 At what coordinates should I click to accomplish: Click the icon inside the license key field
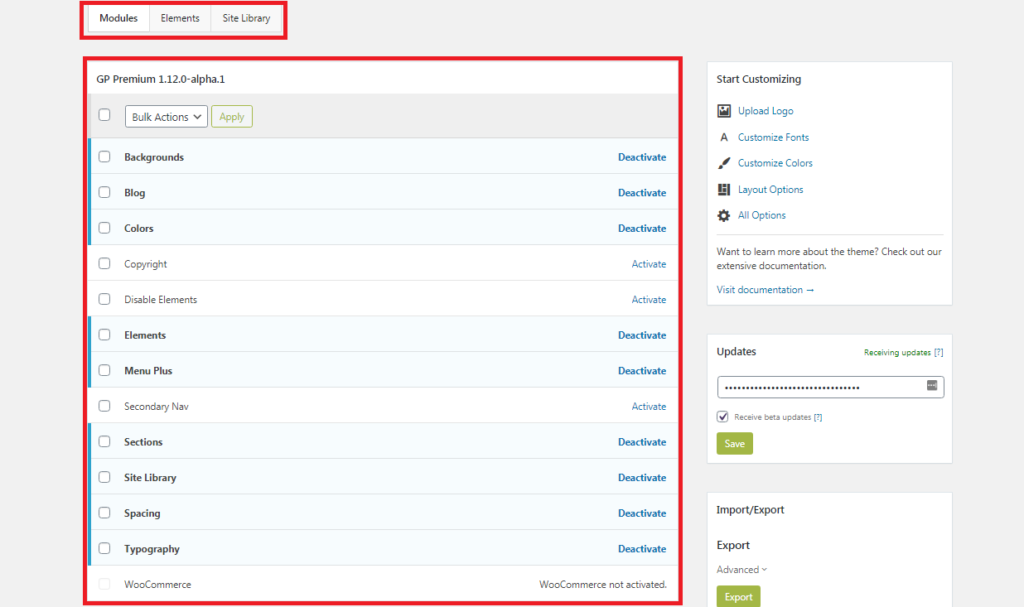(932, 386)
